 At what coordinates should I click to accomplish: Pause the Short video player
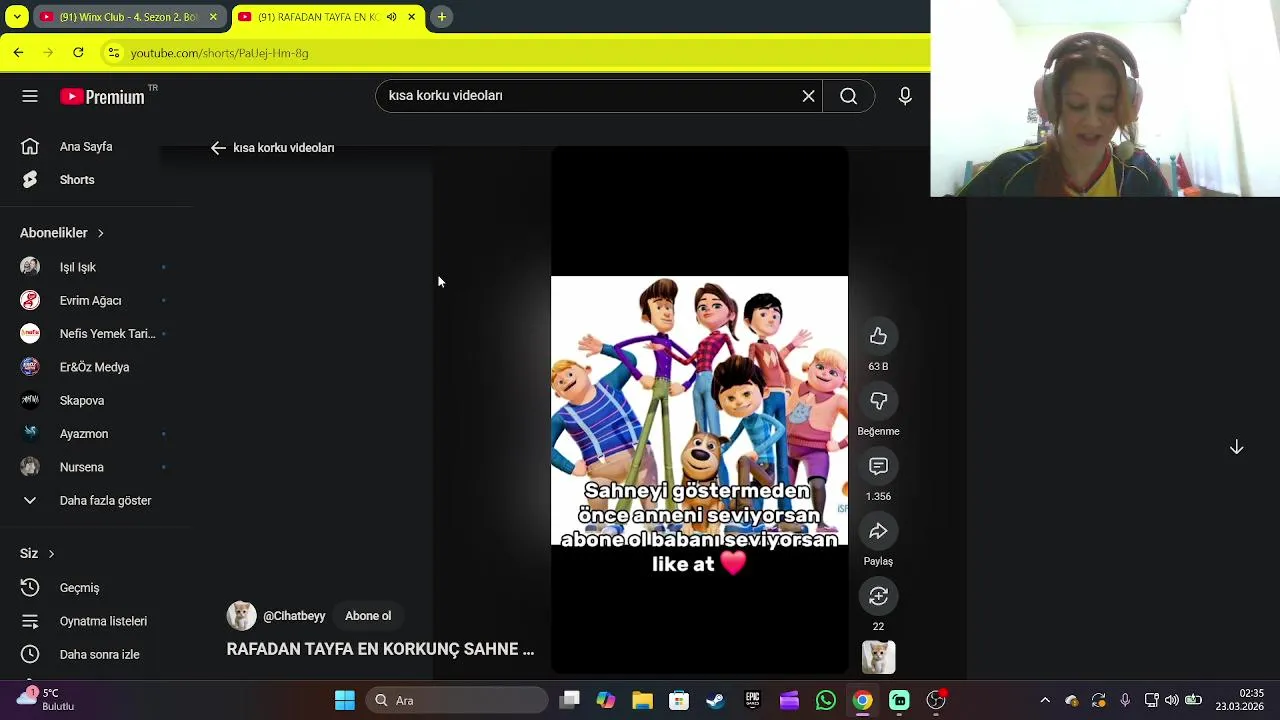[699, 410]
